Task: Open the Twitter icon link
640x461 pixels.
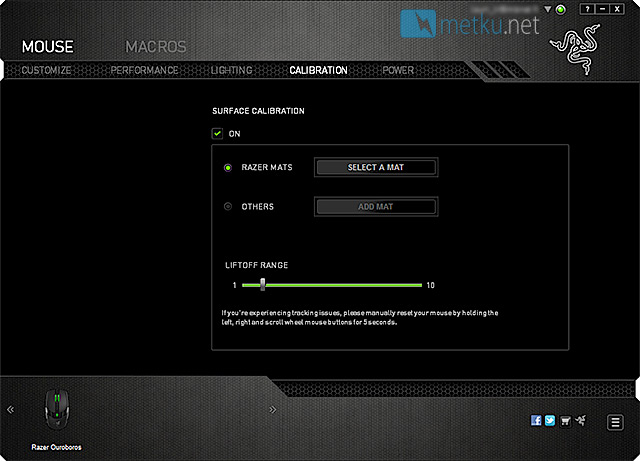Action: [550, 420]
